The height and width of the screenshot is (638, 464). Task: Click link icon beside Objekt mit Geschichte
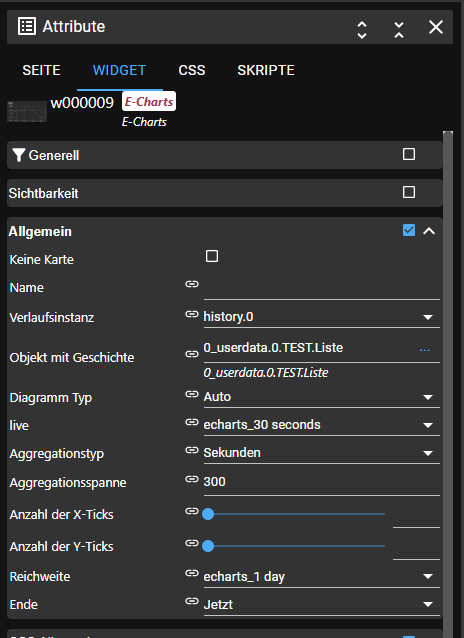pos(192,354)
